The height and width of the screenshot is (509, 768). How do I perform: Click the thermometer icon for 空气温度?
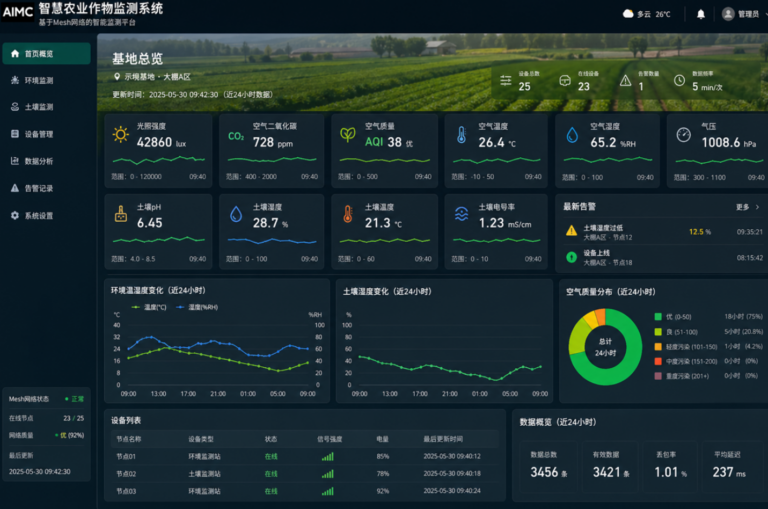tap(461, 135)
